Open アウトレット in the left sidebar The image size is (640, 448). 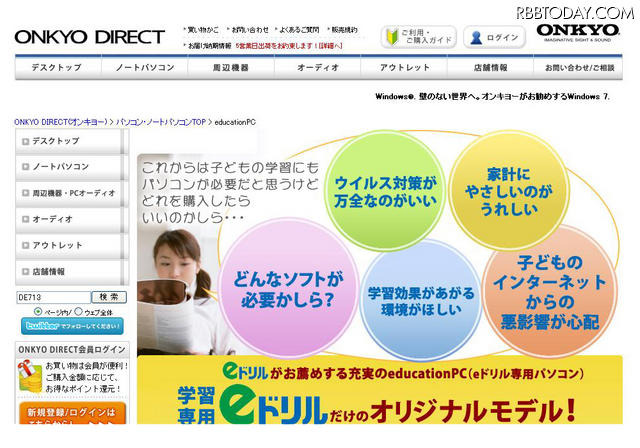pyautogui.click(x=72, y=245)
